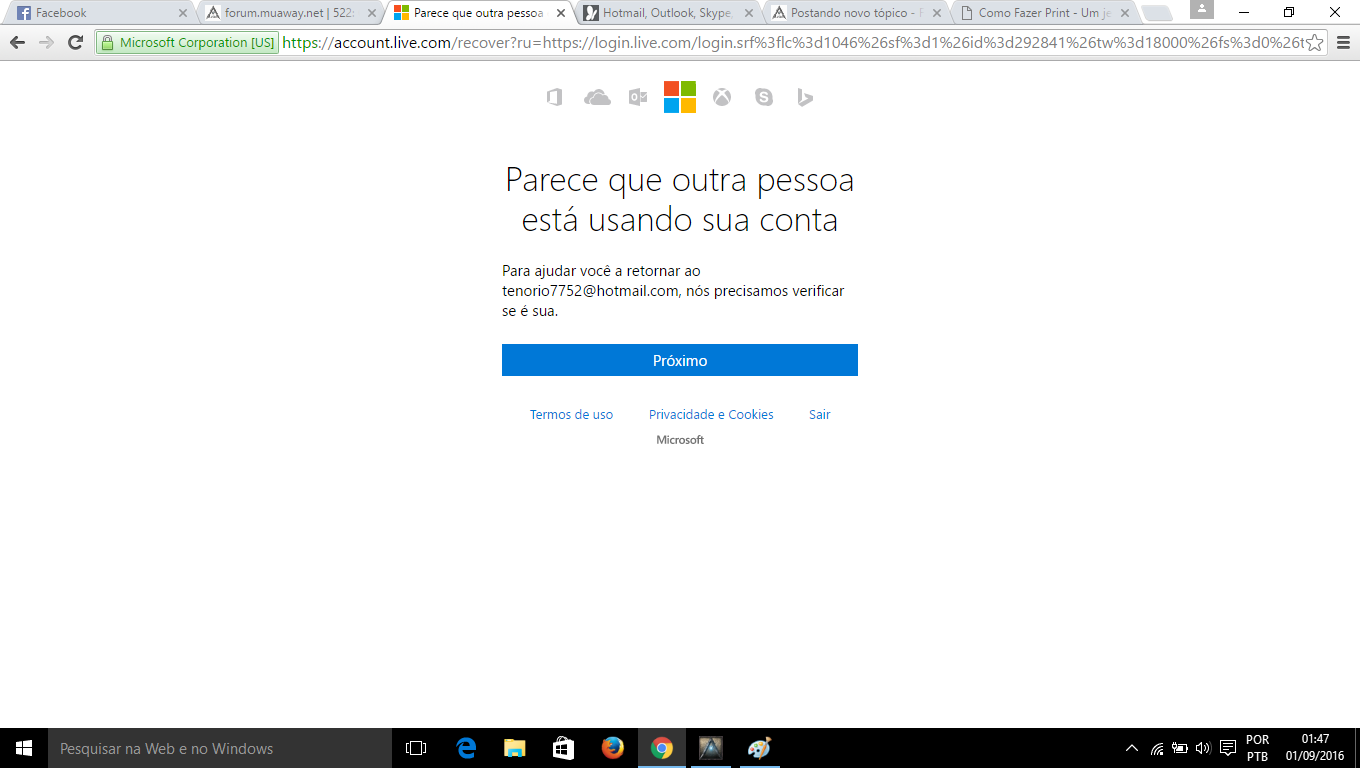Click the Outlook icon in header
1360x768 pixels.
(638, 97)
